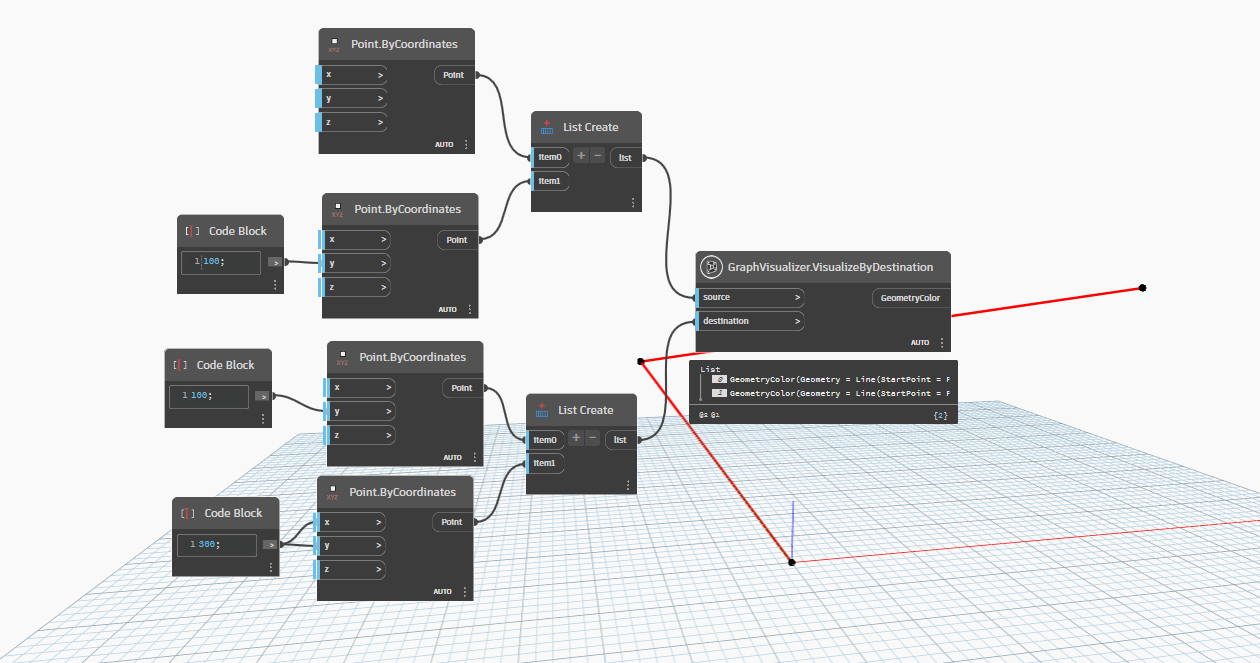Add an item with upper List Create plus
1260x663 pixels.
click(581, 156)
